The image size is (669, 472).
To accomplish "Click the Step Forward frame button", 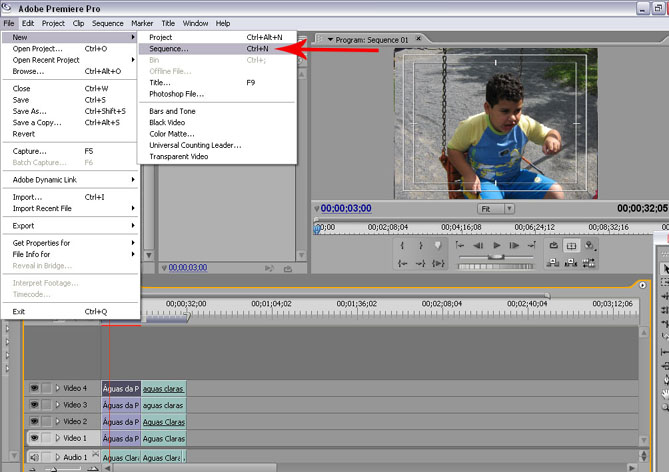I will [512, 245].
